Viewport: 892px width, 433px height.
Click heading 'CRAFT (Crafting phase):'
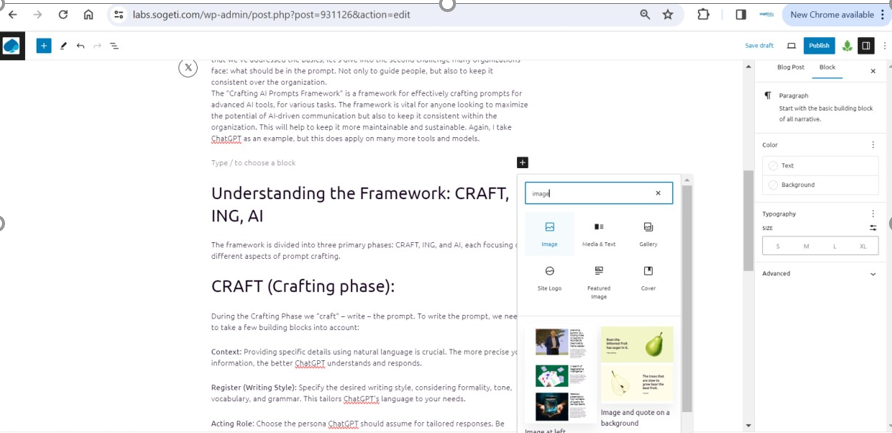coord(303,286)
